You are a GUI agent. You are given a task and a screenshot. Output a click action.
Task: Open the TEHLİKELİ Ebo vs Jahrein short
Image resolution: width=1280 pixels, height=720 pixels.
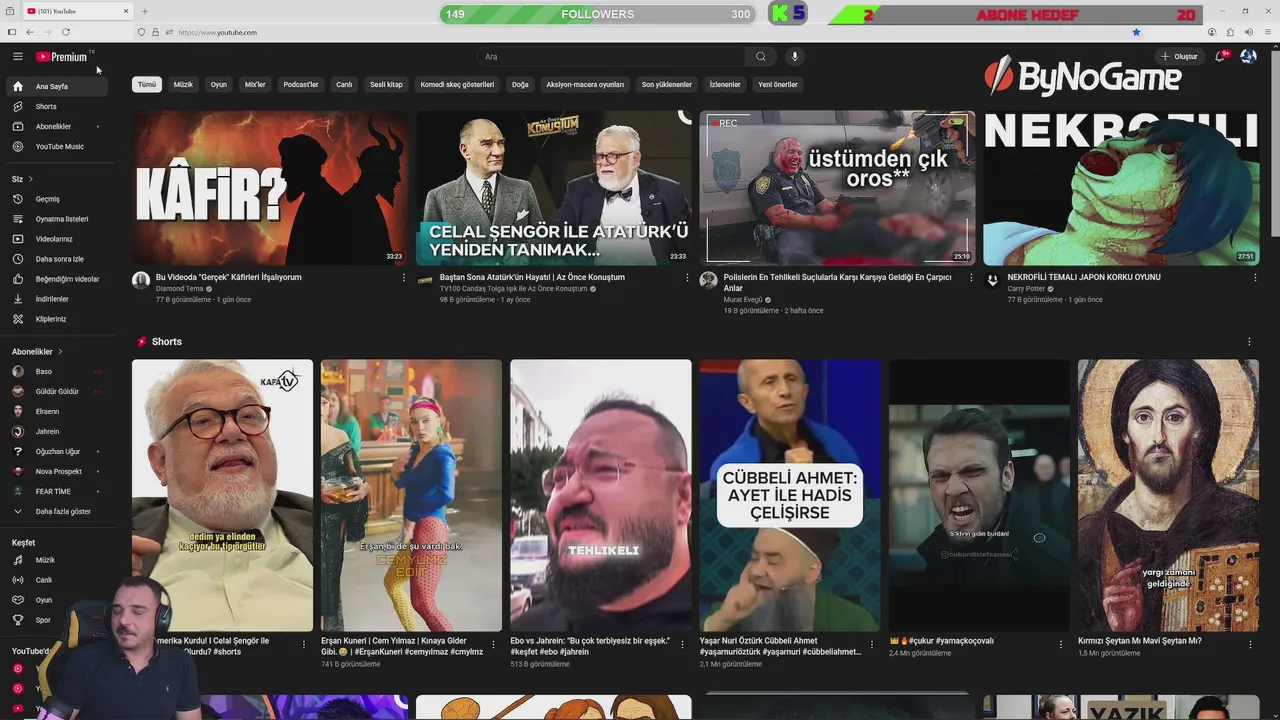point(601,496)
